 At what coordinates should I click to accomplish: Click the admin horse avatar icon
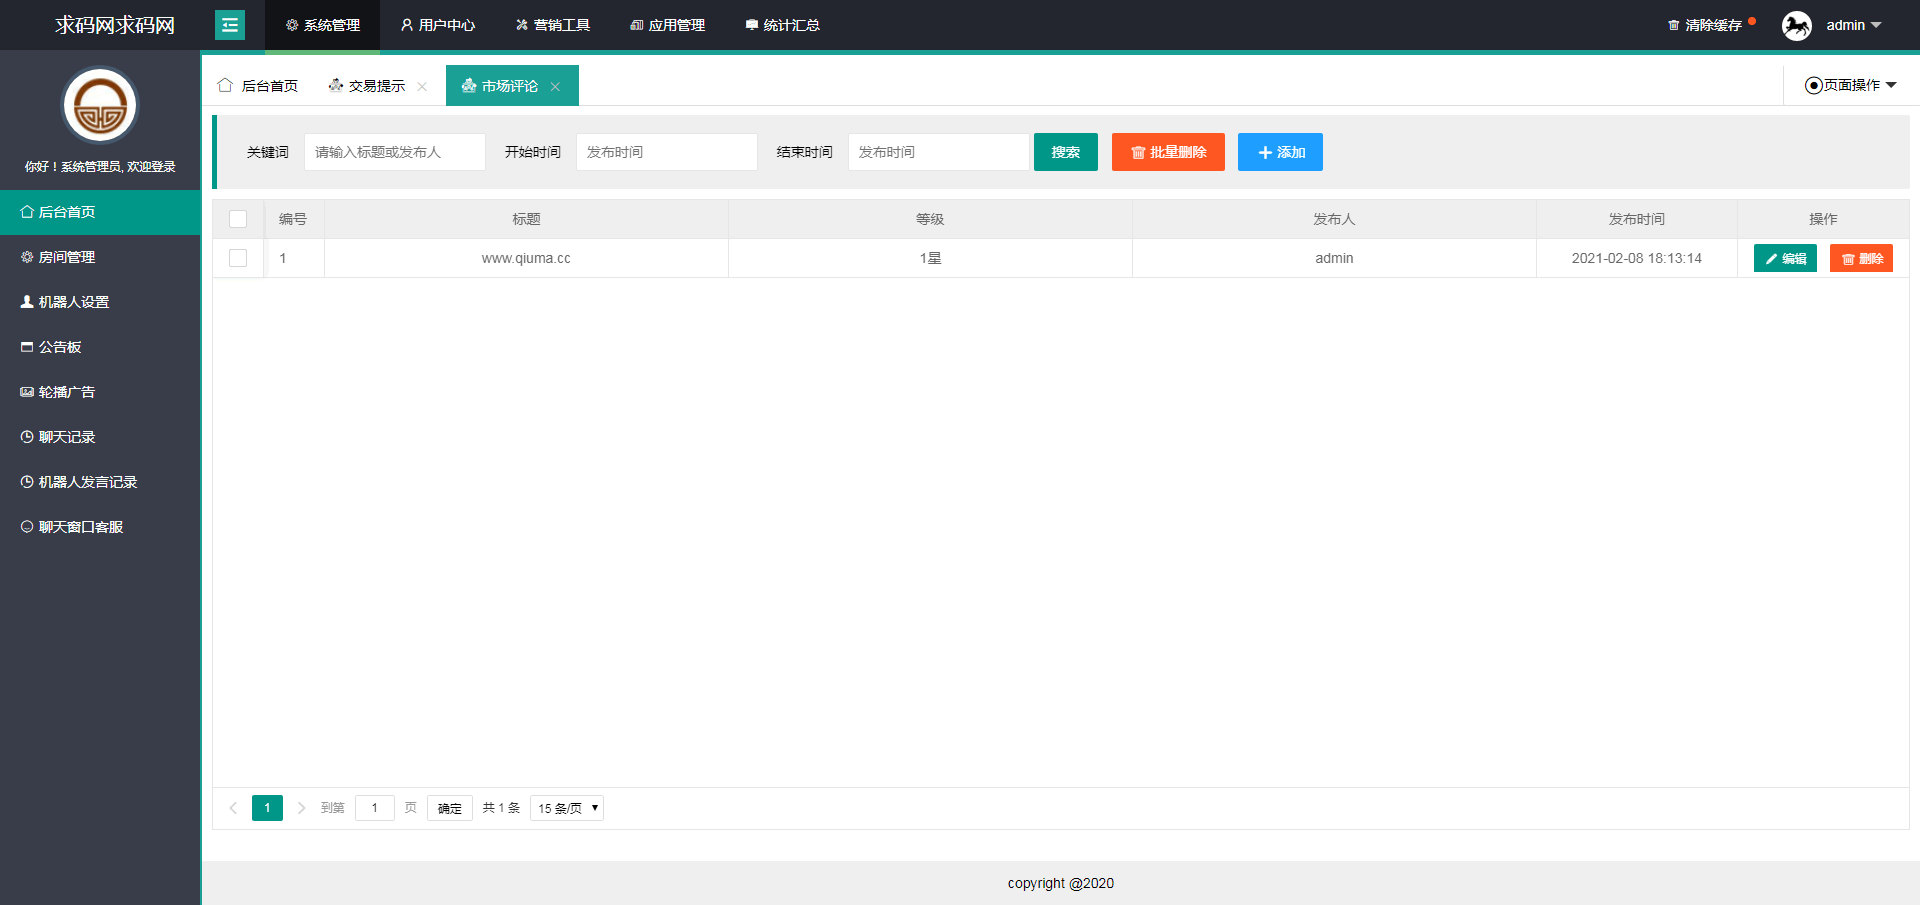1796,25
